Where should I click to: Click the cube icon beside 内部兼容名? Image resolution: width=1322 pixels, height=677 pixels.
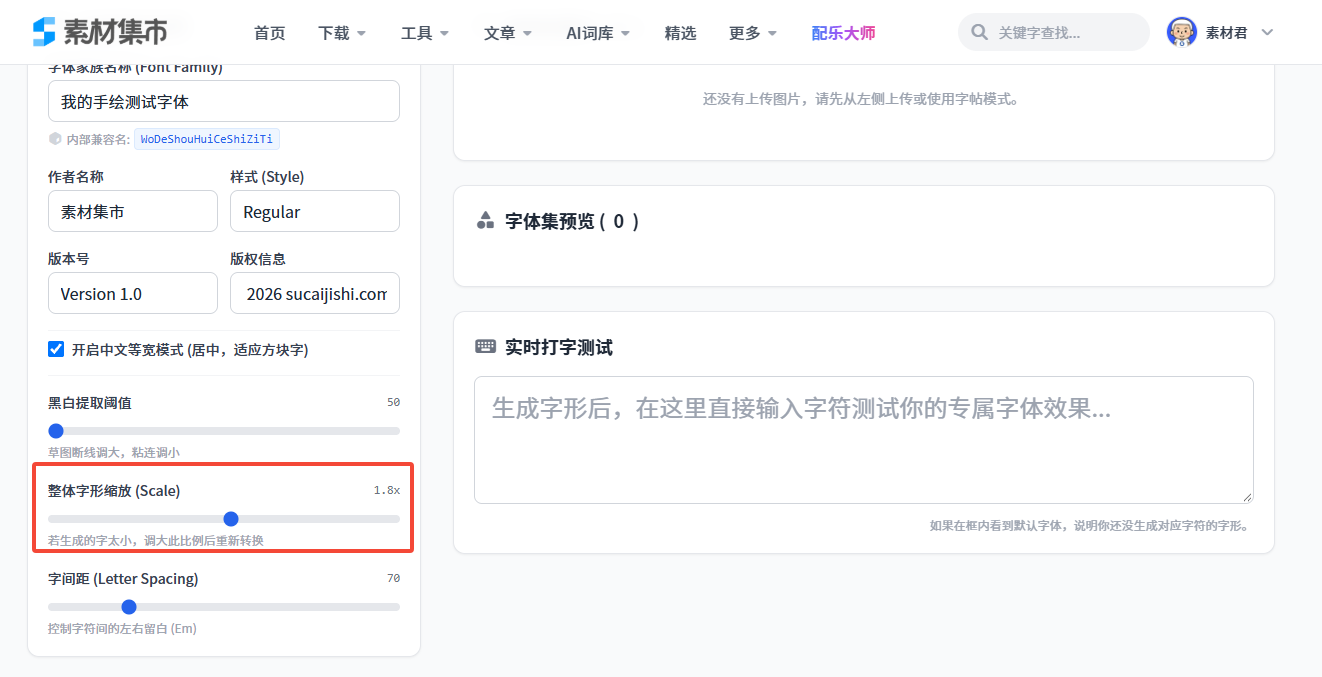[55, 139]
